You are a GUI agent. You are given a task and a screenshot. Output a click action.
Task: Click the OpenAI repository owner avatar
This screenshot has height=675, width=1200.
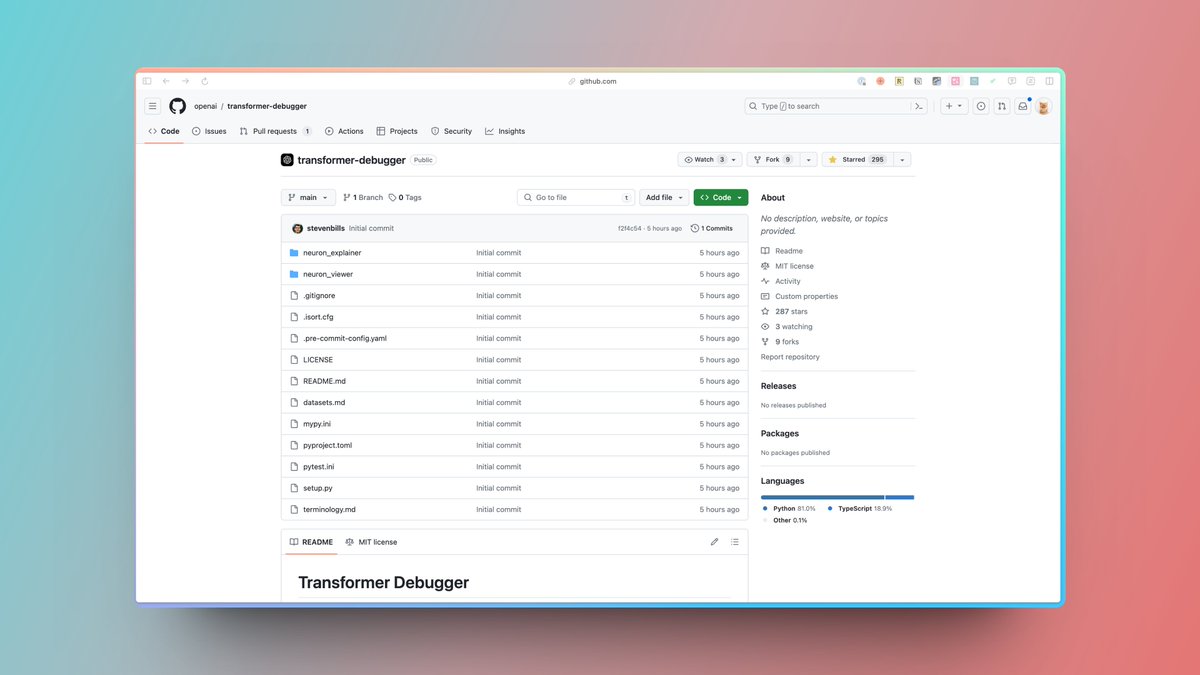click(x=287, y=160)
